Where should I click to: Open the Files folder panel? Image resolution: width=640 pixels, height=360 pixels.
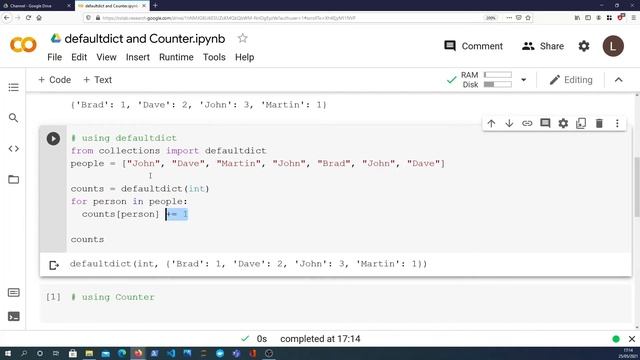pyautogui.click(x=13, y=179)
